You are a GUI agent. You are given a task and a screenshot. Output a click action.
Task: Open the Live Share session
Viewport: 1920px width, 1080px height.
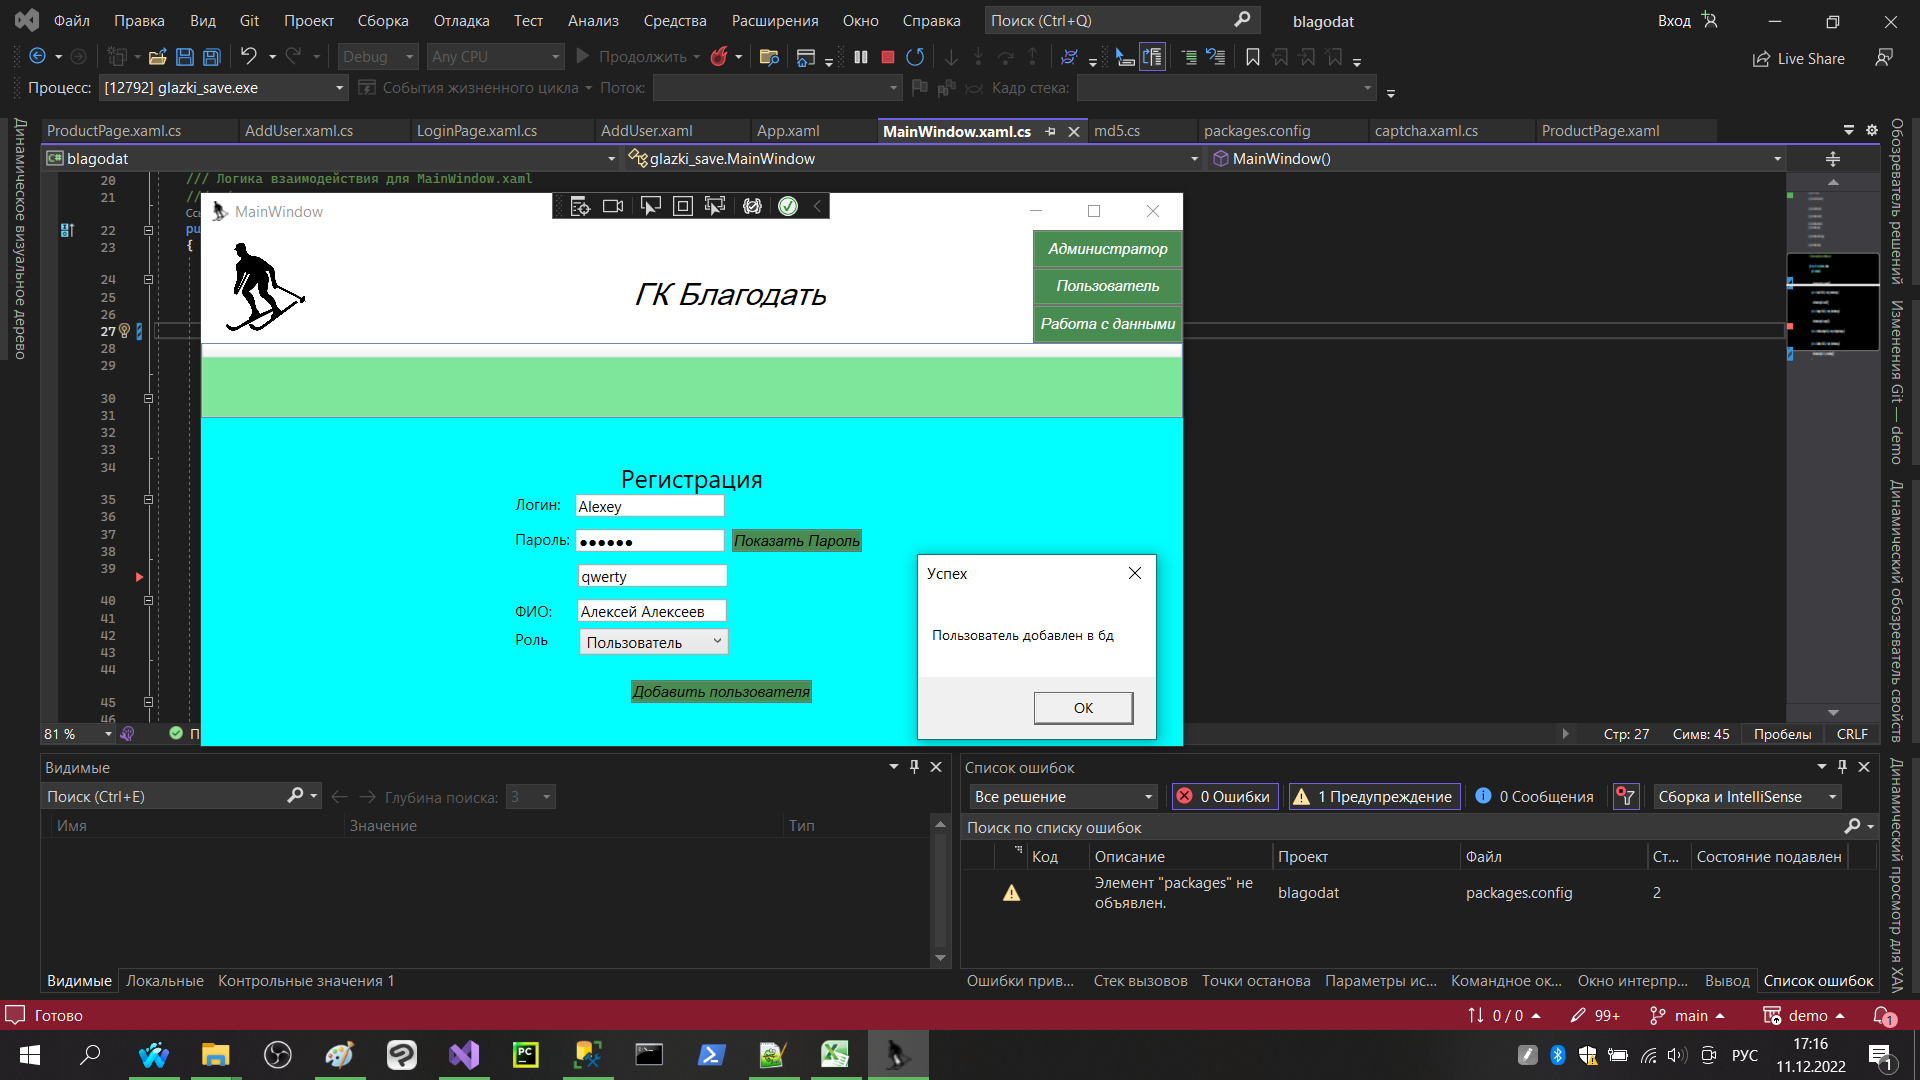point(1798,59)
